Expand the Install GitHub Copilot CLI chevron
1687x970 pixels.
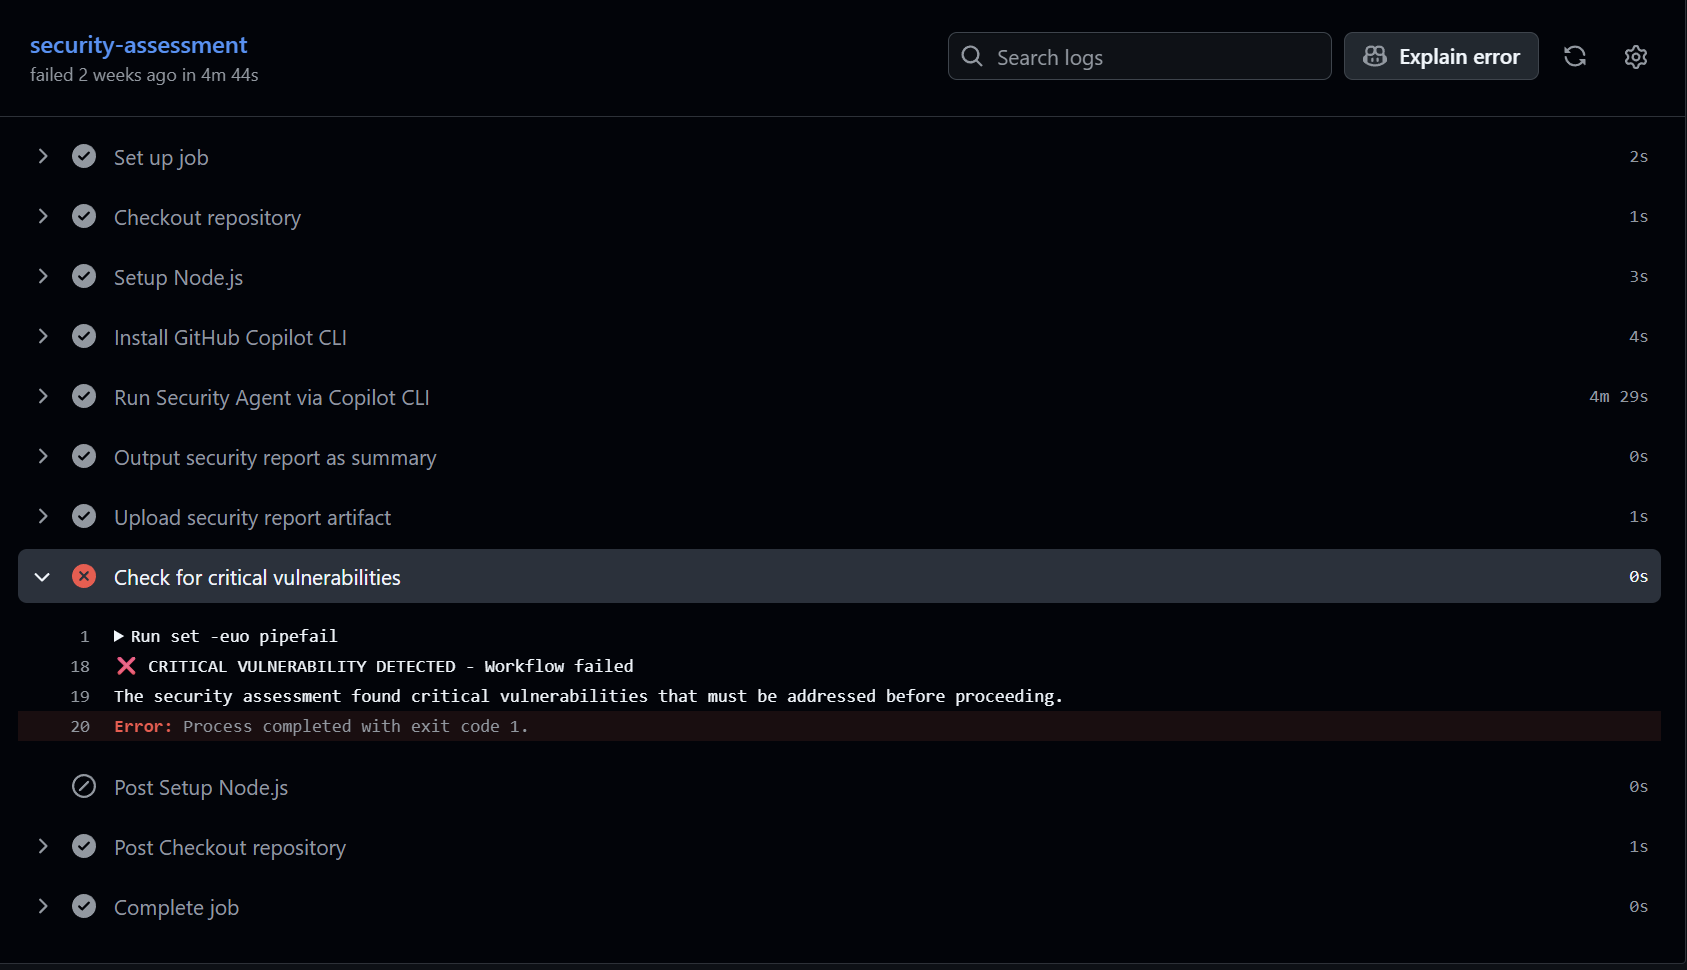[43, 336]
